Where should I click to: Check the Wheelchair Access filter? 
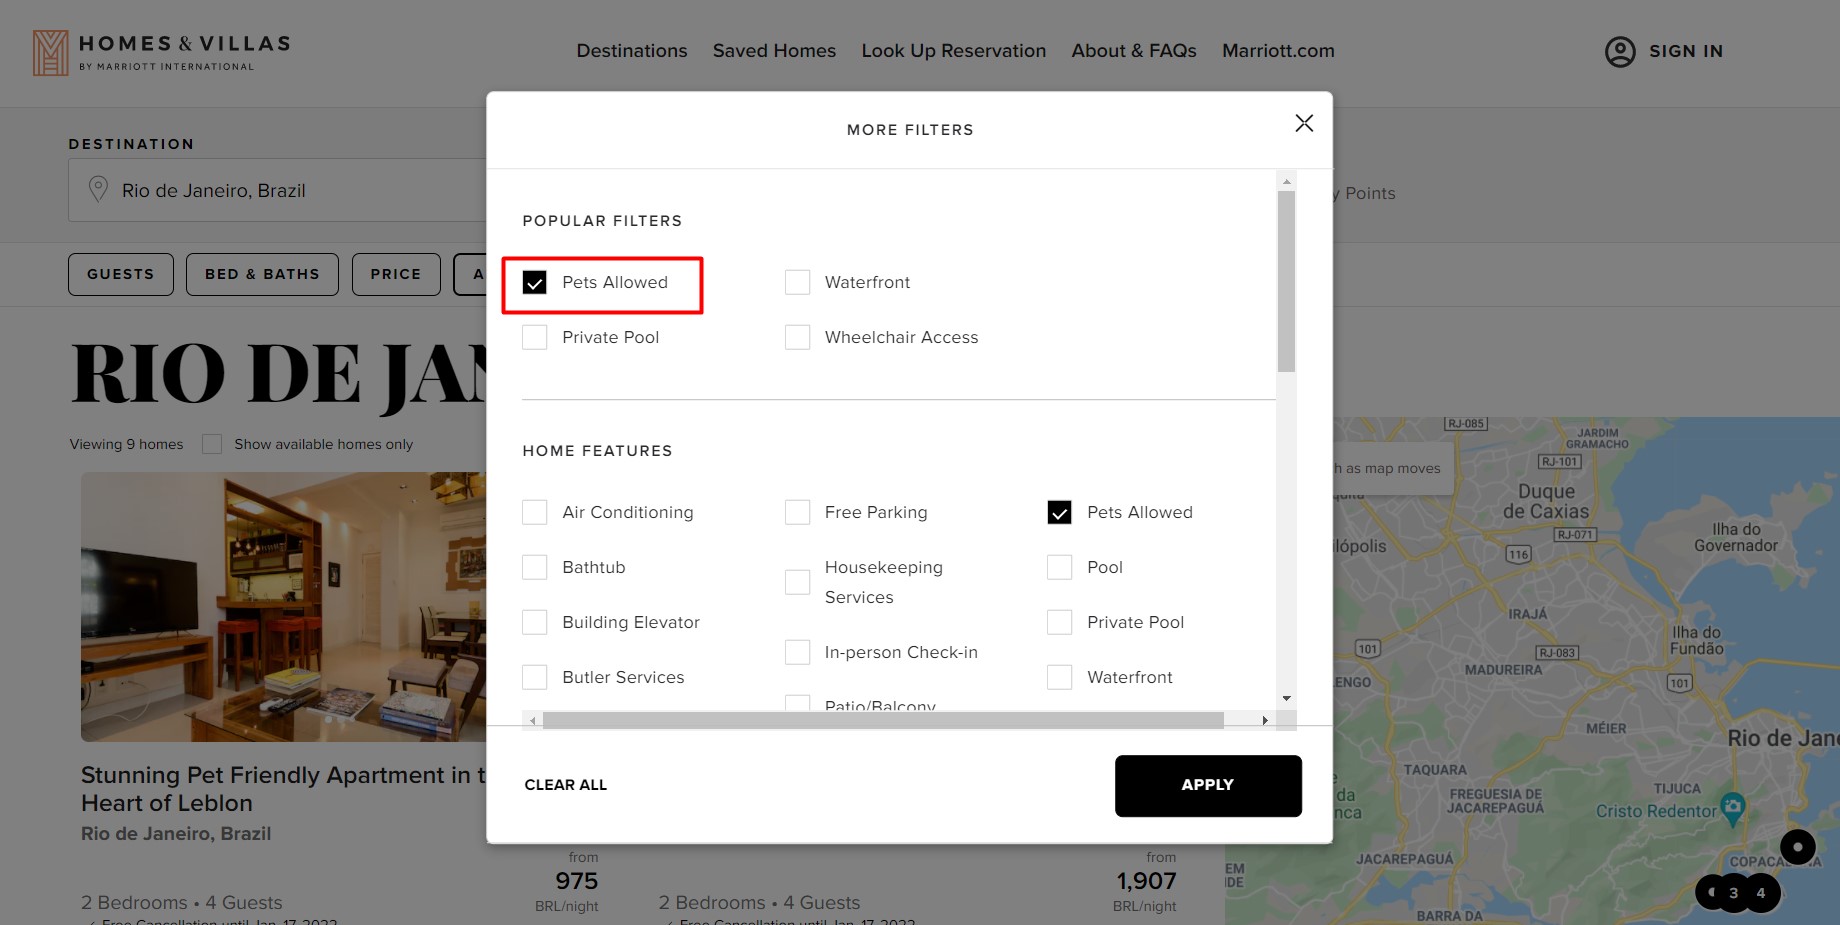point(797,337)
